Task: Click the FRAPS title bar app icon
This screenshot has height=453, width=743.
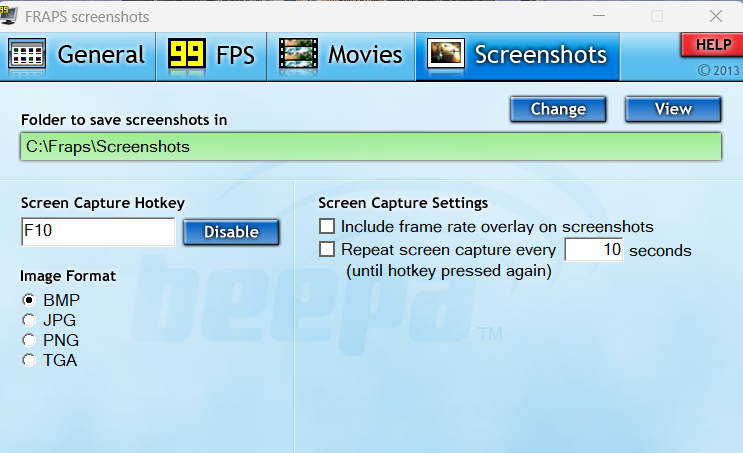Action: pos(9,16)
